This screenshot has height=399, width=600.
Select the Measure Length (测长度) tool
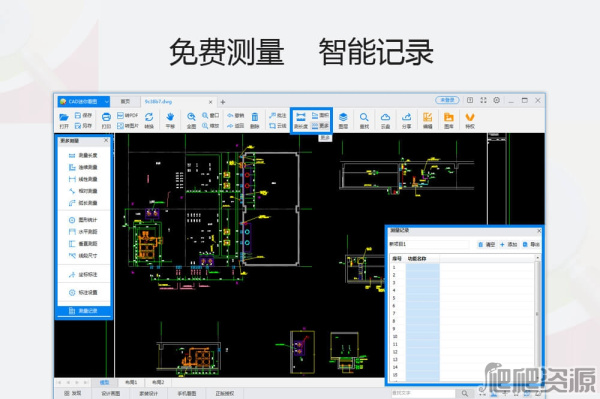[x=301, y=121]
